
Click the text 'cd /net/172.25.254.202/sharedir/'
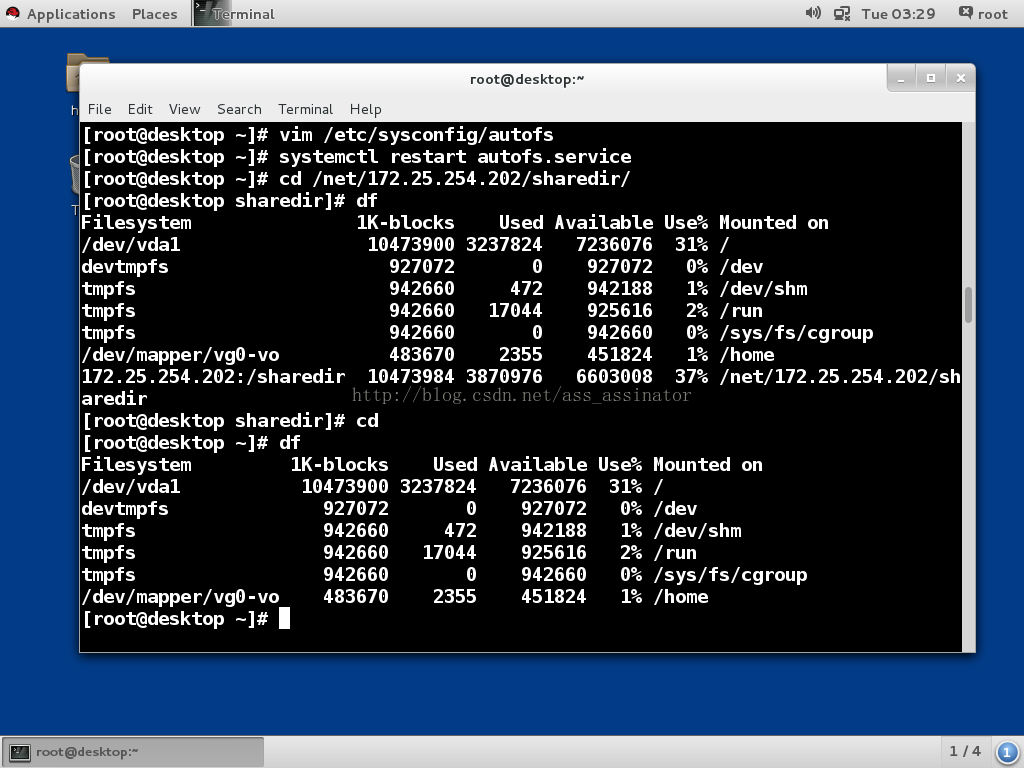click(455, 179)
